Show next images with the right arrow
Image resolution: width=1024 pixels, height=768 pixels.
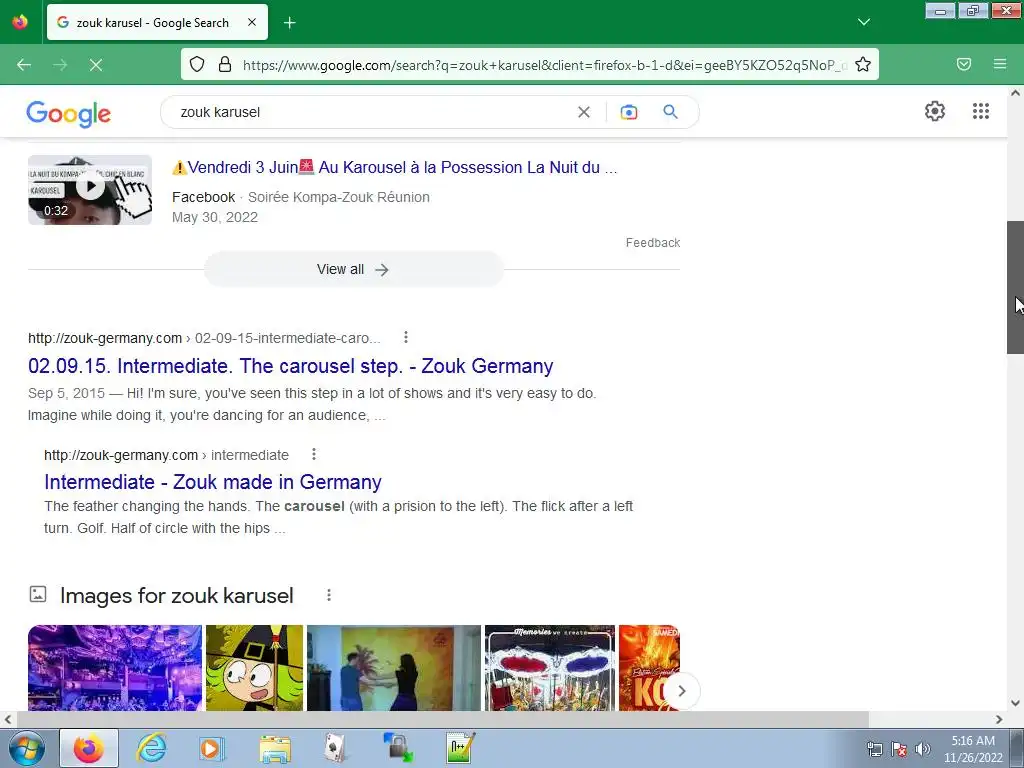click(682, 691)
